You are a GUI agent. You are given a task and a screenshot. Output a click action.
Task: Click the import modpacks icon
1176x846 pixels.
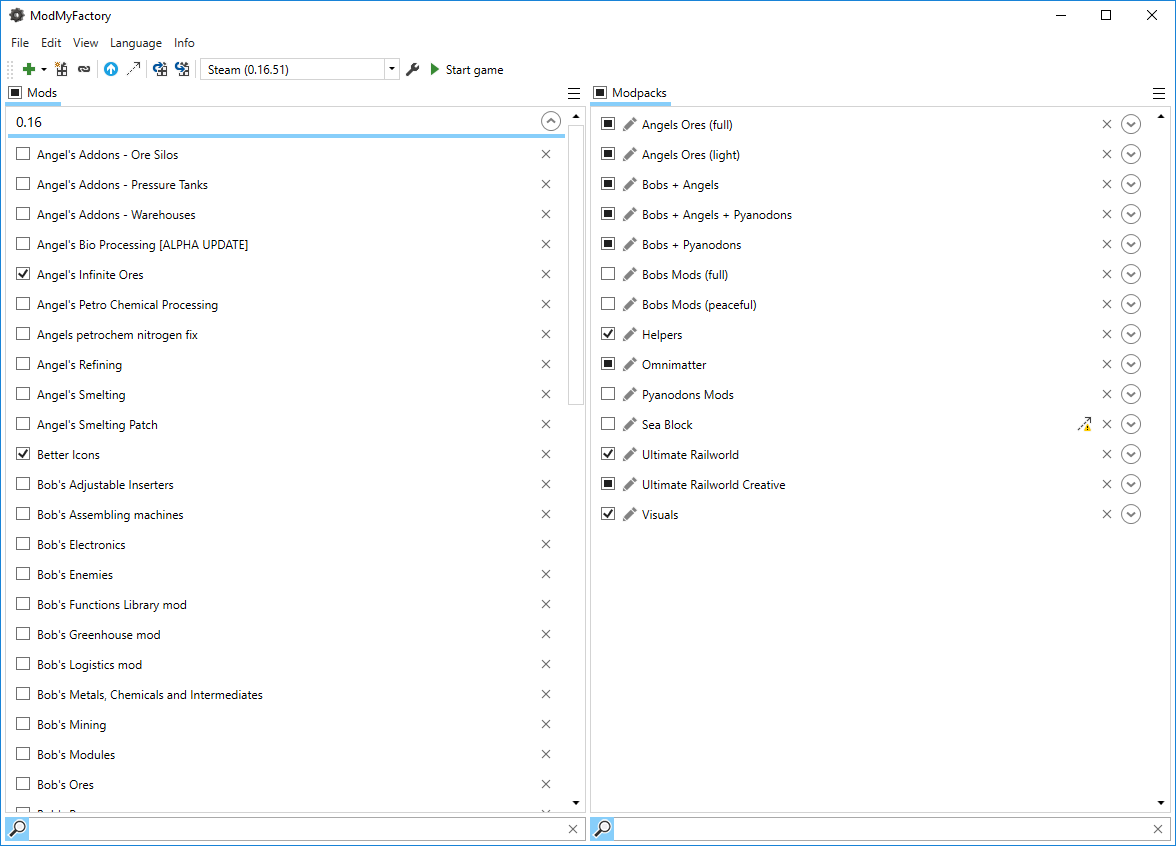point(182,70)
